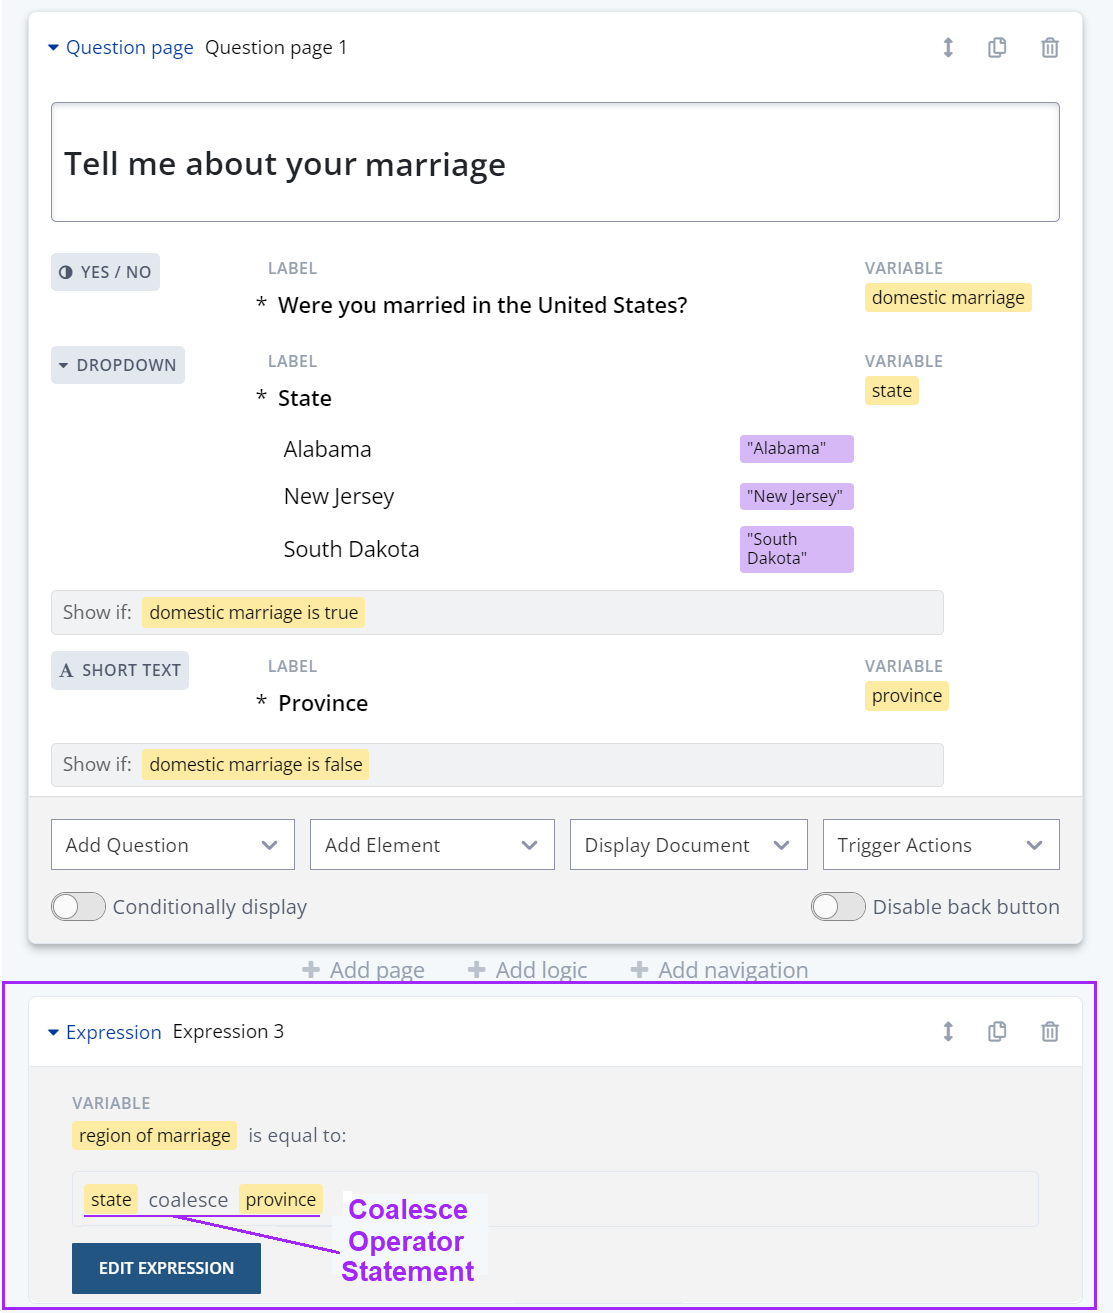Open the Add Question dropdown
The image size is (1113, 1313).
[173, 845]
